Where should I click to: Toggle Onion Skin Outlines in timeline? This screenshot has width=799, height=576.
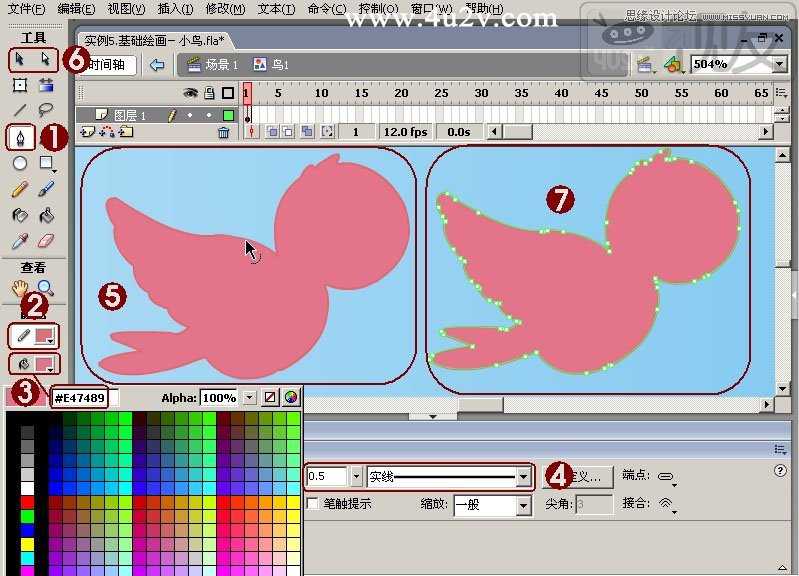pos(288,132)
